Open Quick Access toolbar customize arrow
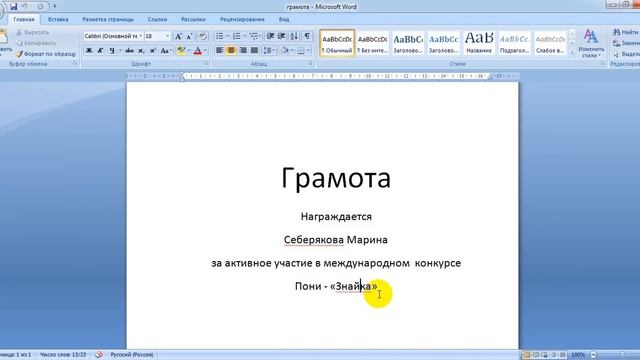Image resolution: width=640 pixels, height=360 pixels. tap(55, 7)
